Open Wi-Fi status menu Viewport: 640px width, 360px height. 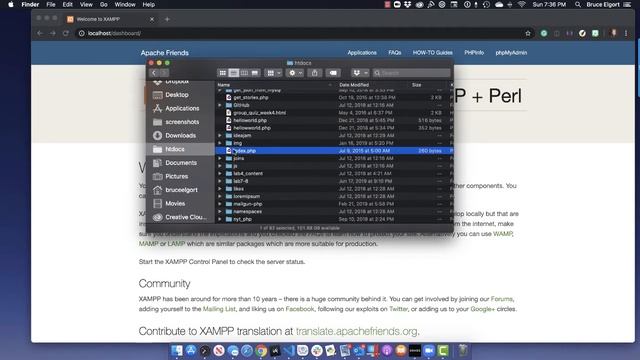pyautogui.click(x=522, y=4)
